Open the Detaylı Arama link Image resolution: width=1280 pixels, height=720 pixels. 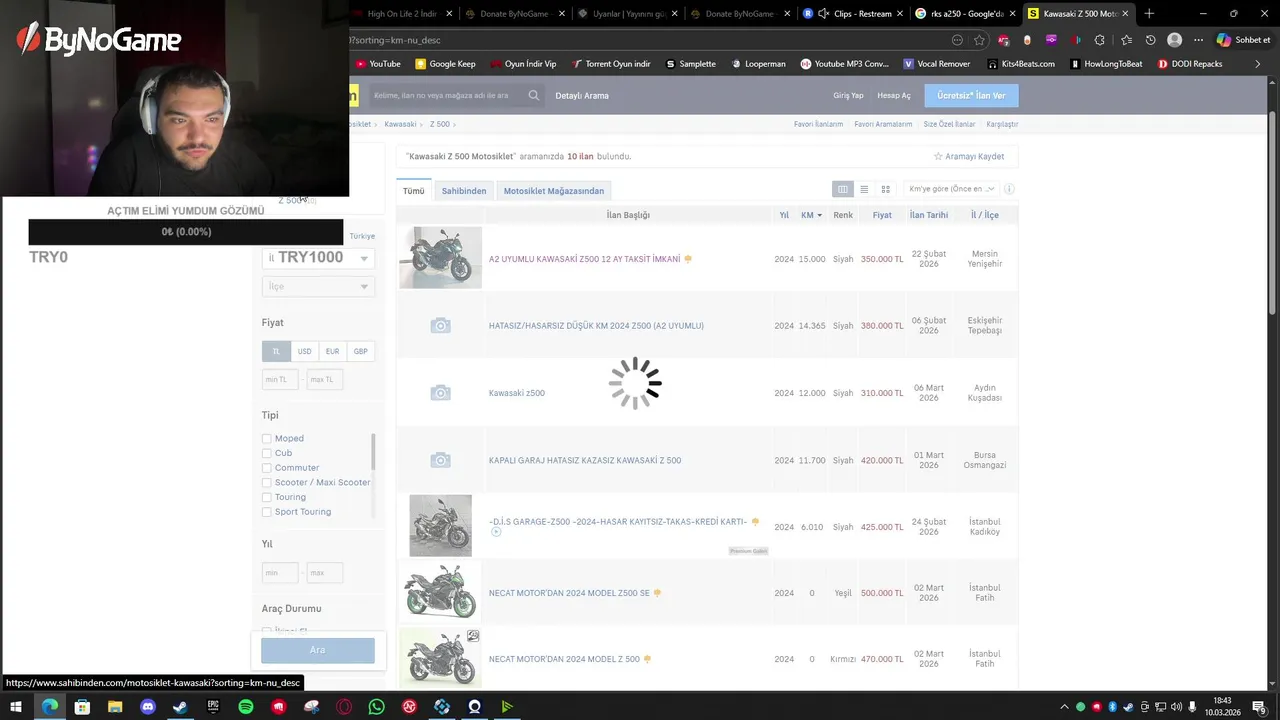coord(582,95)
